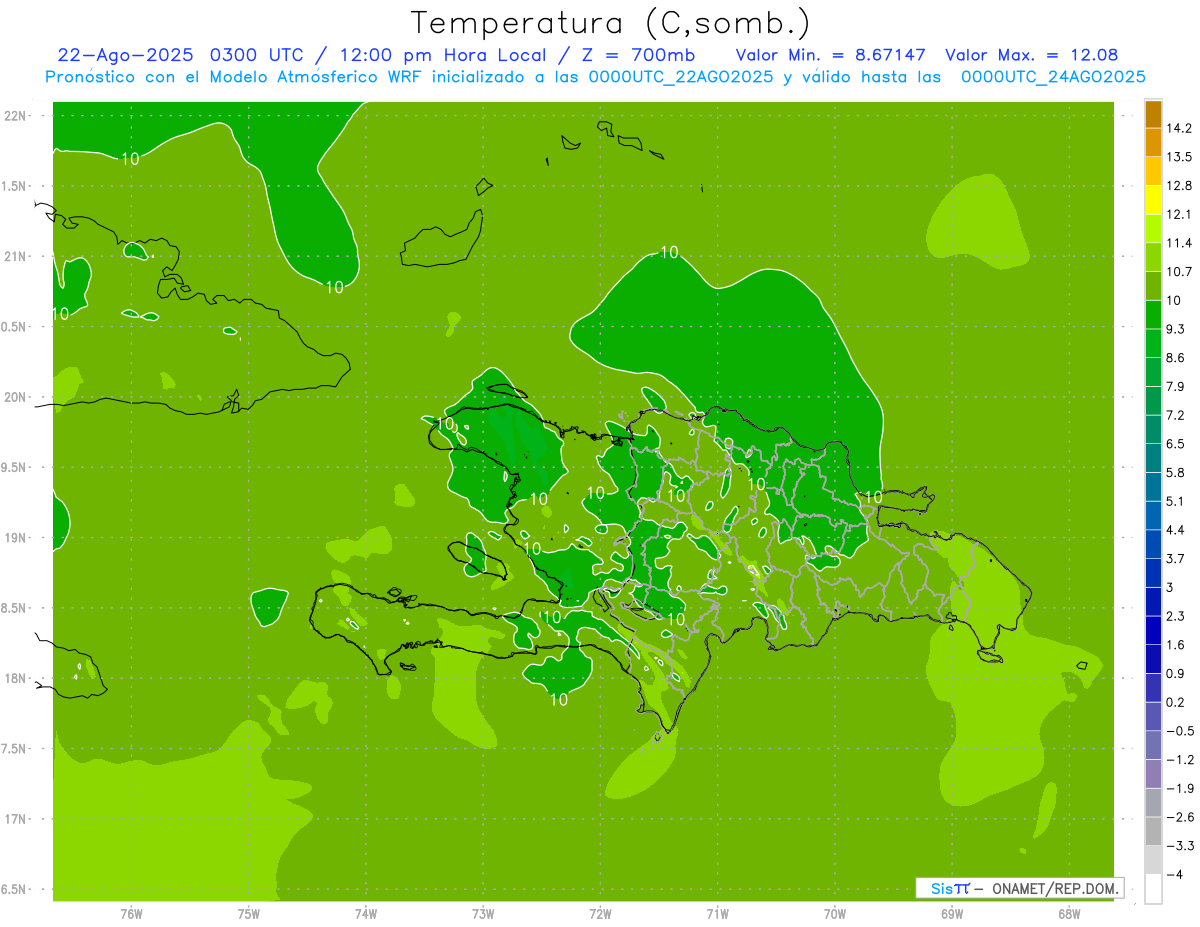Click the legend value '0.9'
Viewport: 1200px width, 927px height.
[1176, 673]
